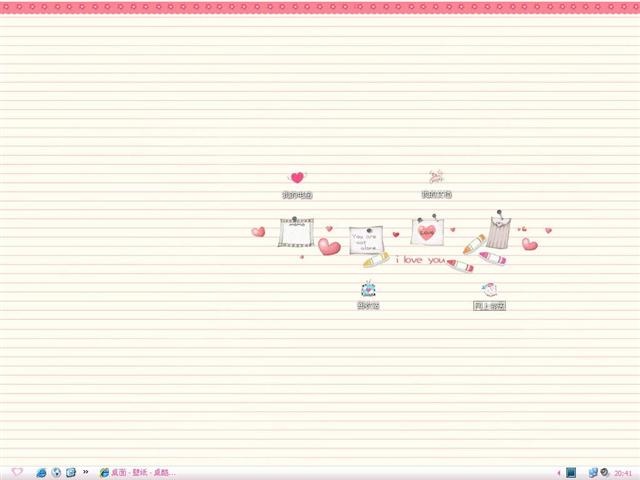Click the globe icon in Quick Launch
Screen dimensions: 640x480
(x=56, y=473)
